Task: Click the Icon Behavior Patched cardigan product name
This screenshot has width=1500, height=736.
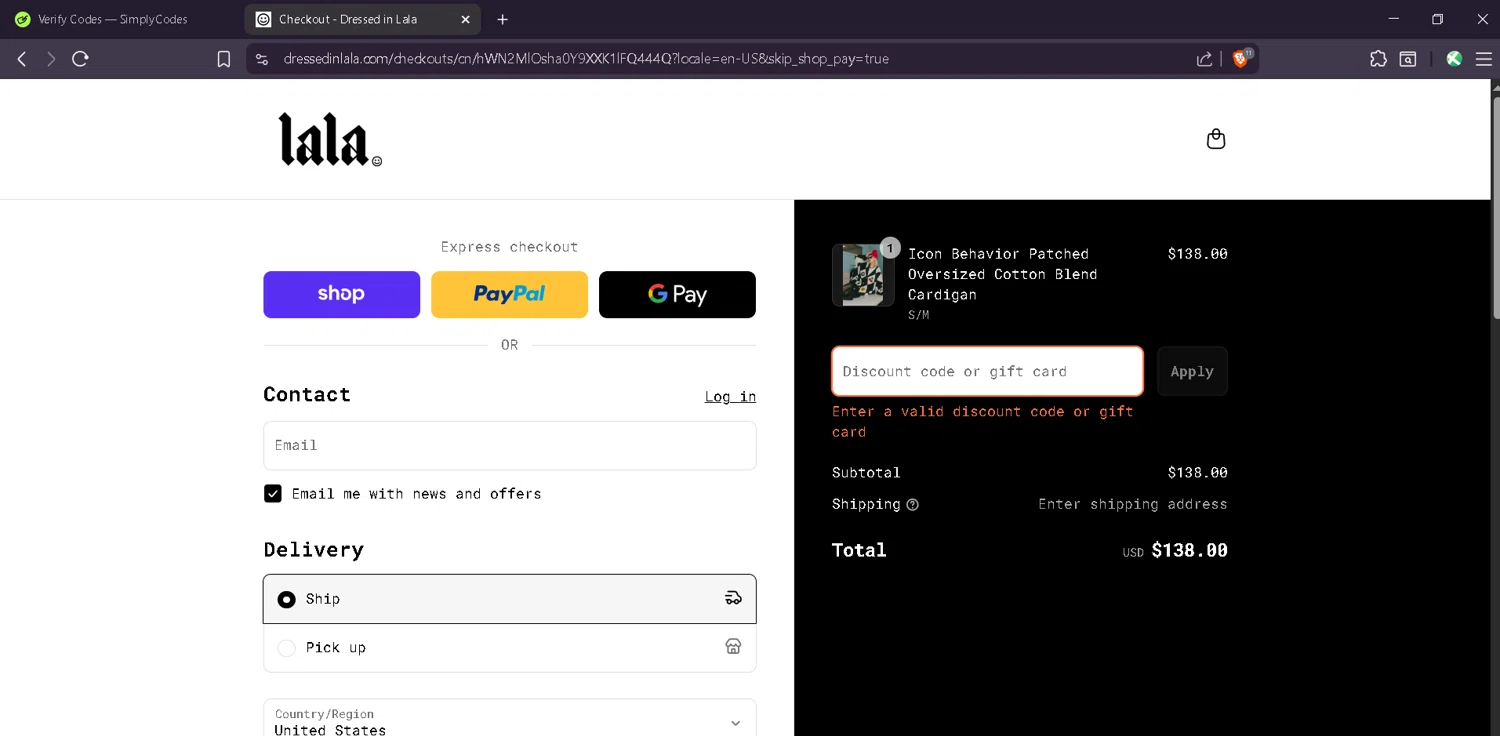Action: pyautogui.click(x=1002, y=274)
